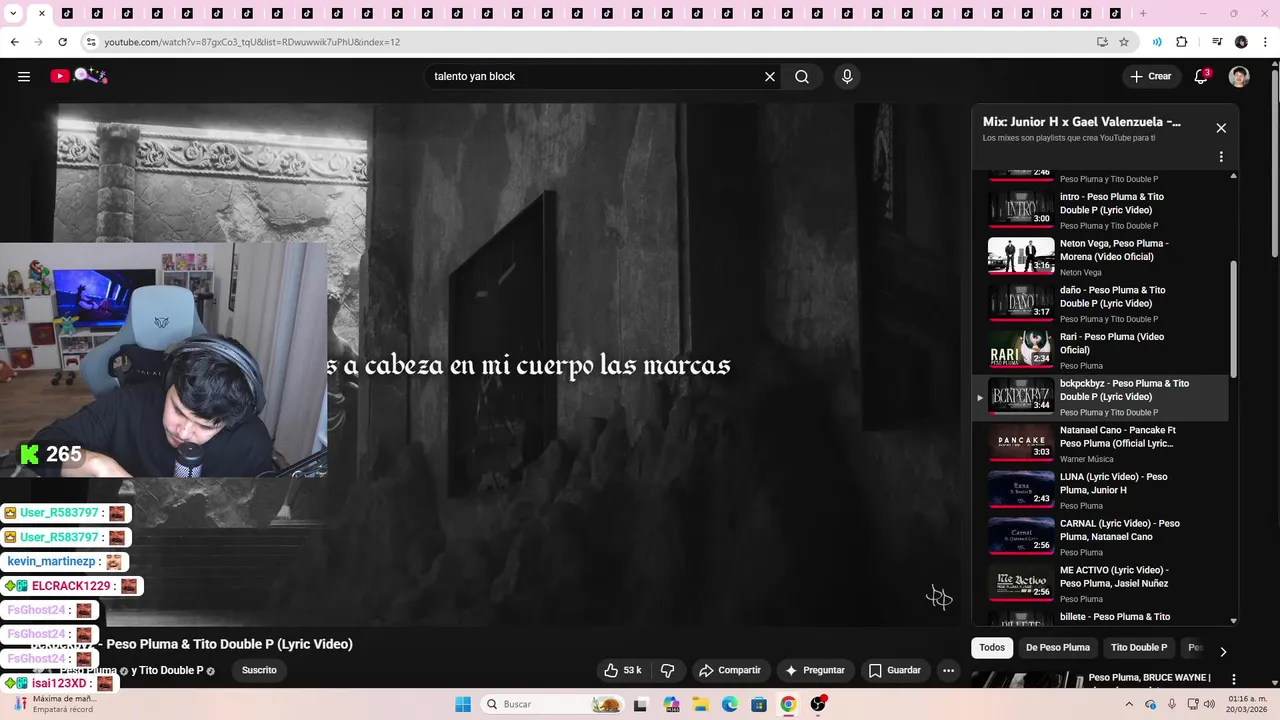Select the De Peso Pluma chip
This screenshot has height=720, width=1280.
point(1057,648)
